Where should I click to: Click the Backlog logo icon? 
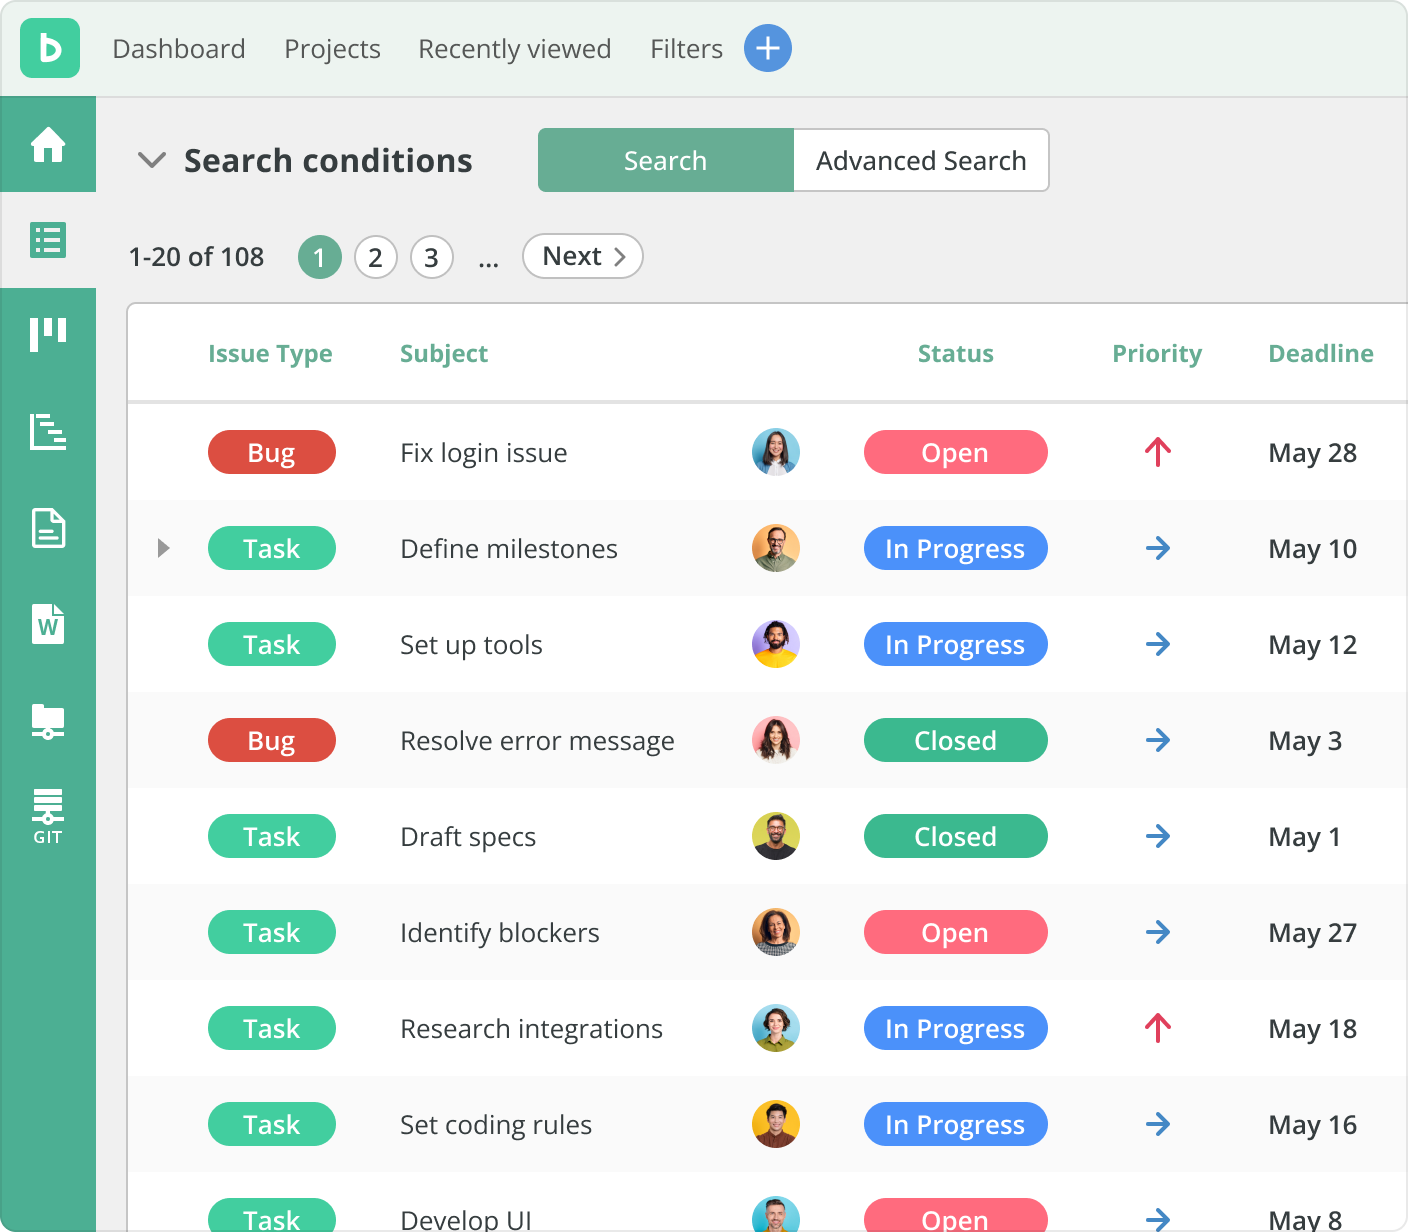(50, 48)
